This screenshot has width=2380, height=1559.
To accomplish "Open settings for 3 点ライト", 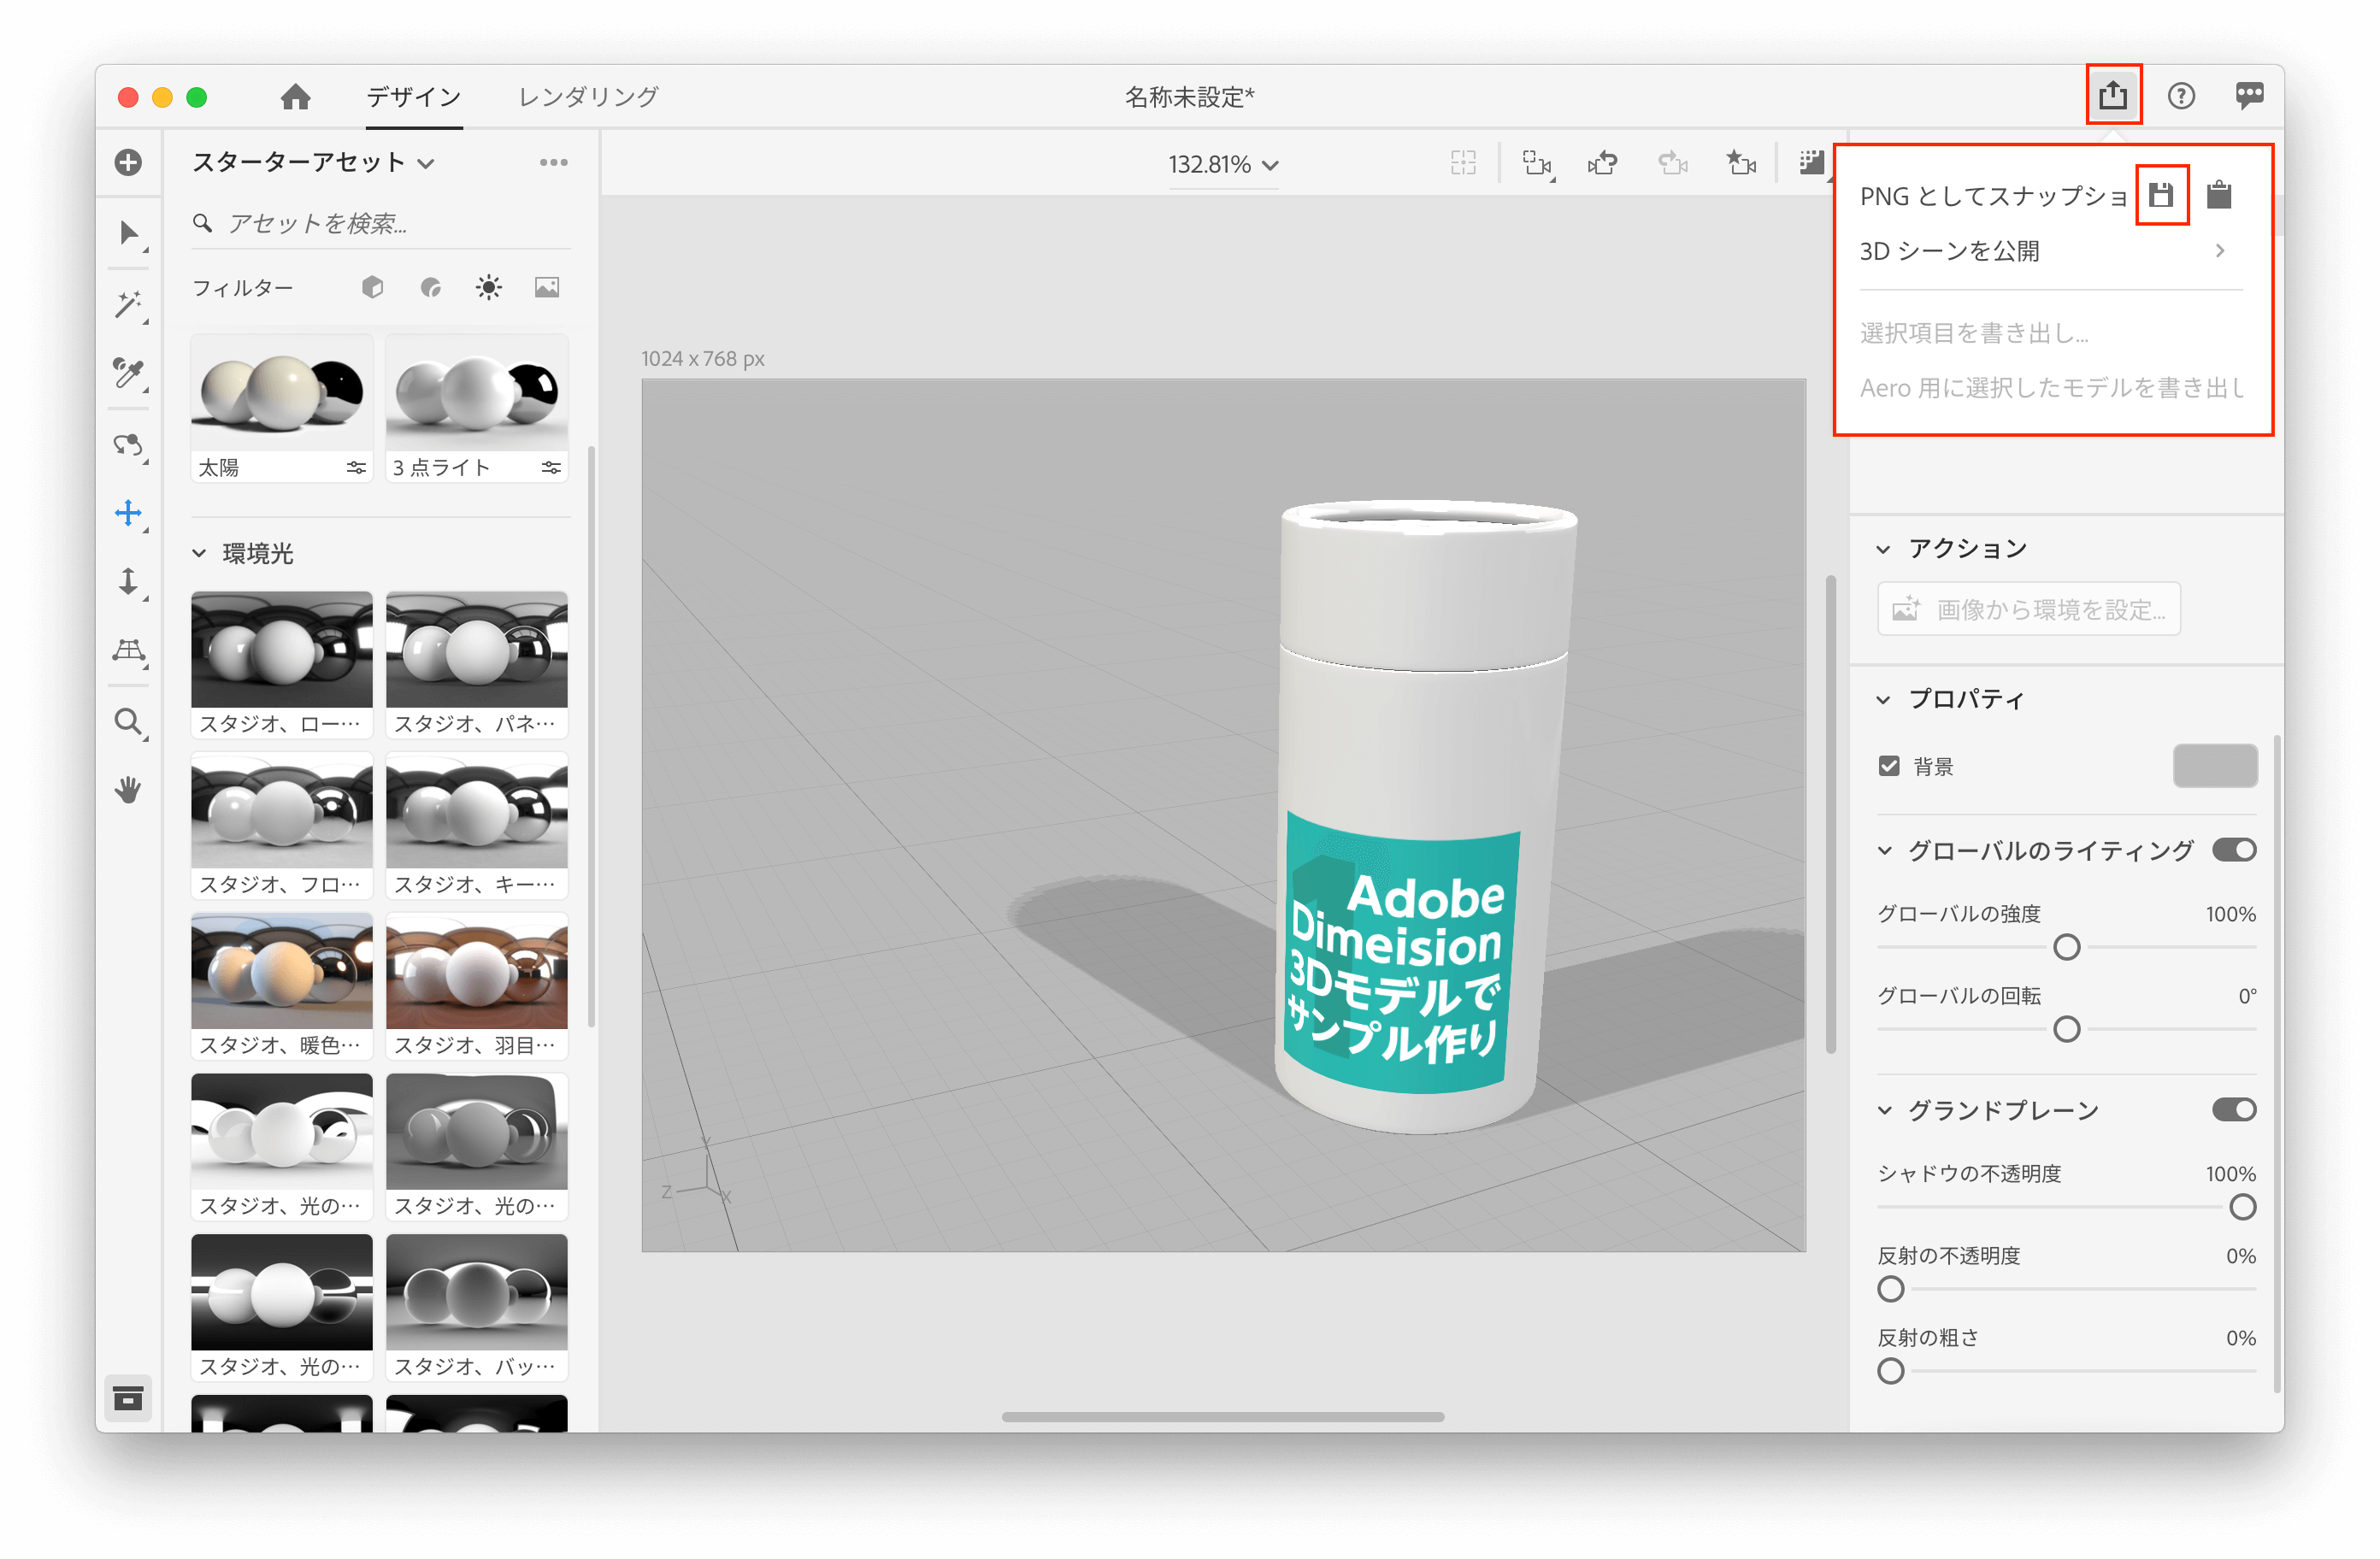I will [x=551, y=468].
